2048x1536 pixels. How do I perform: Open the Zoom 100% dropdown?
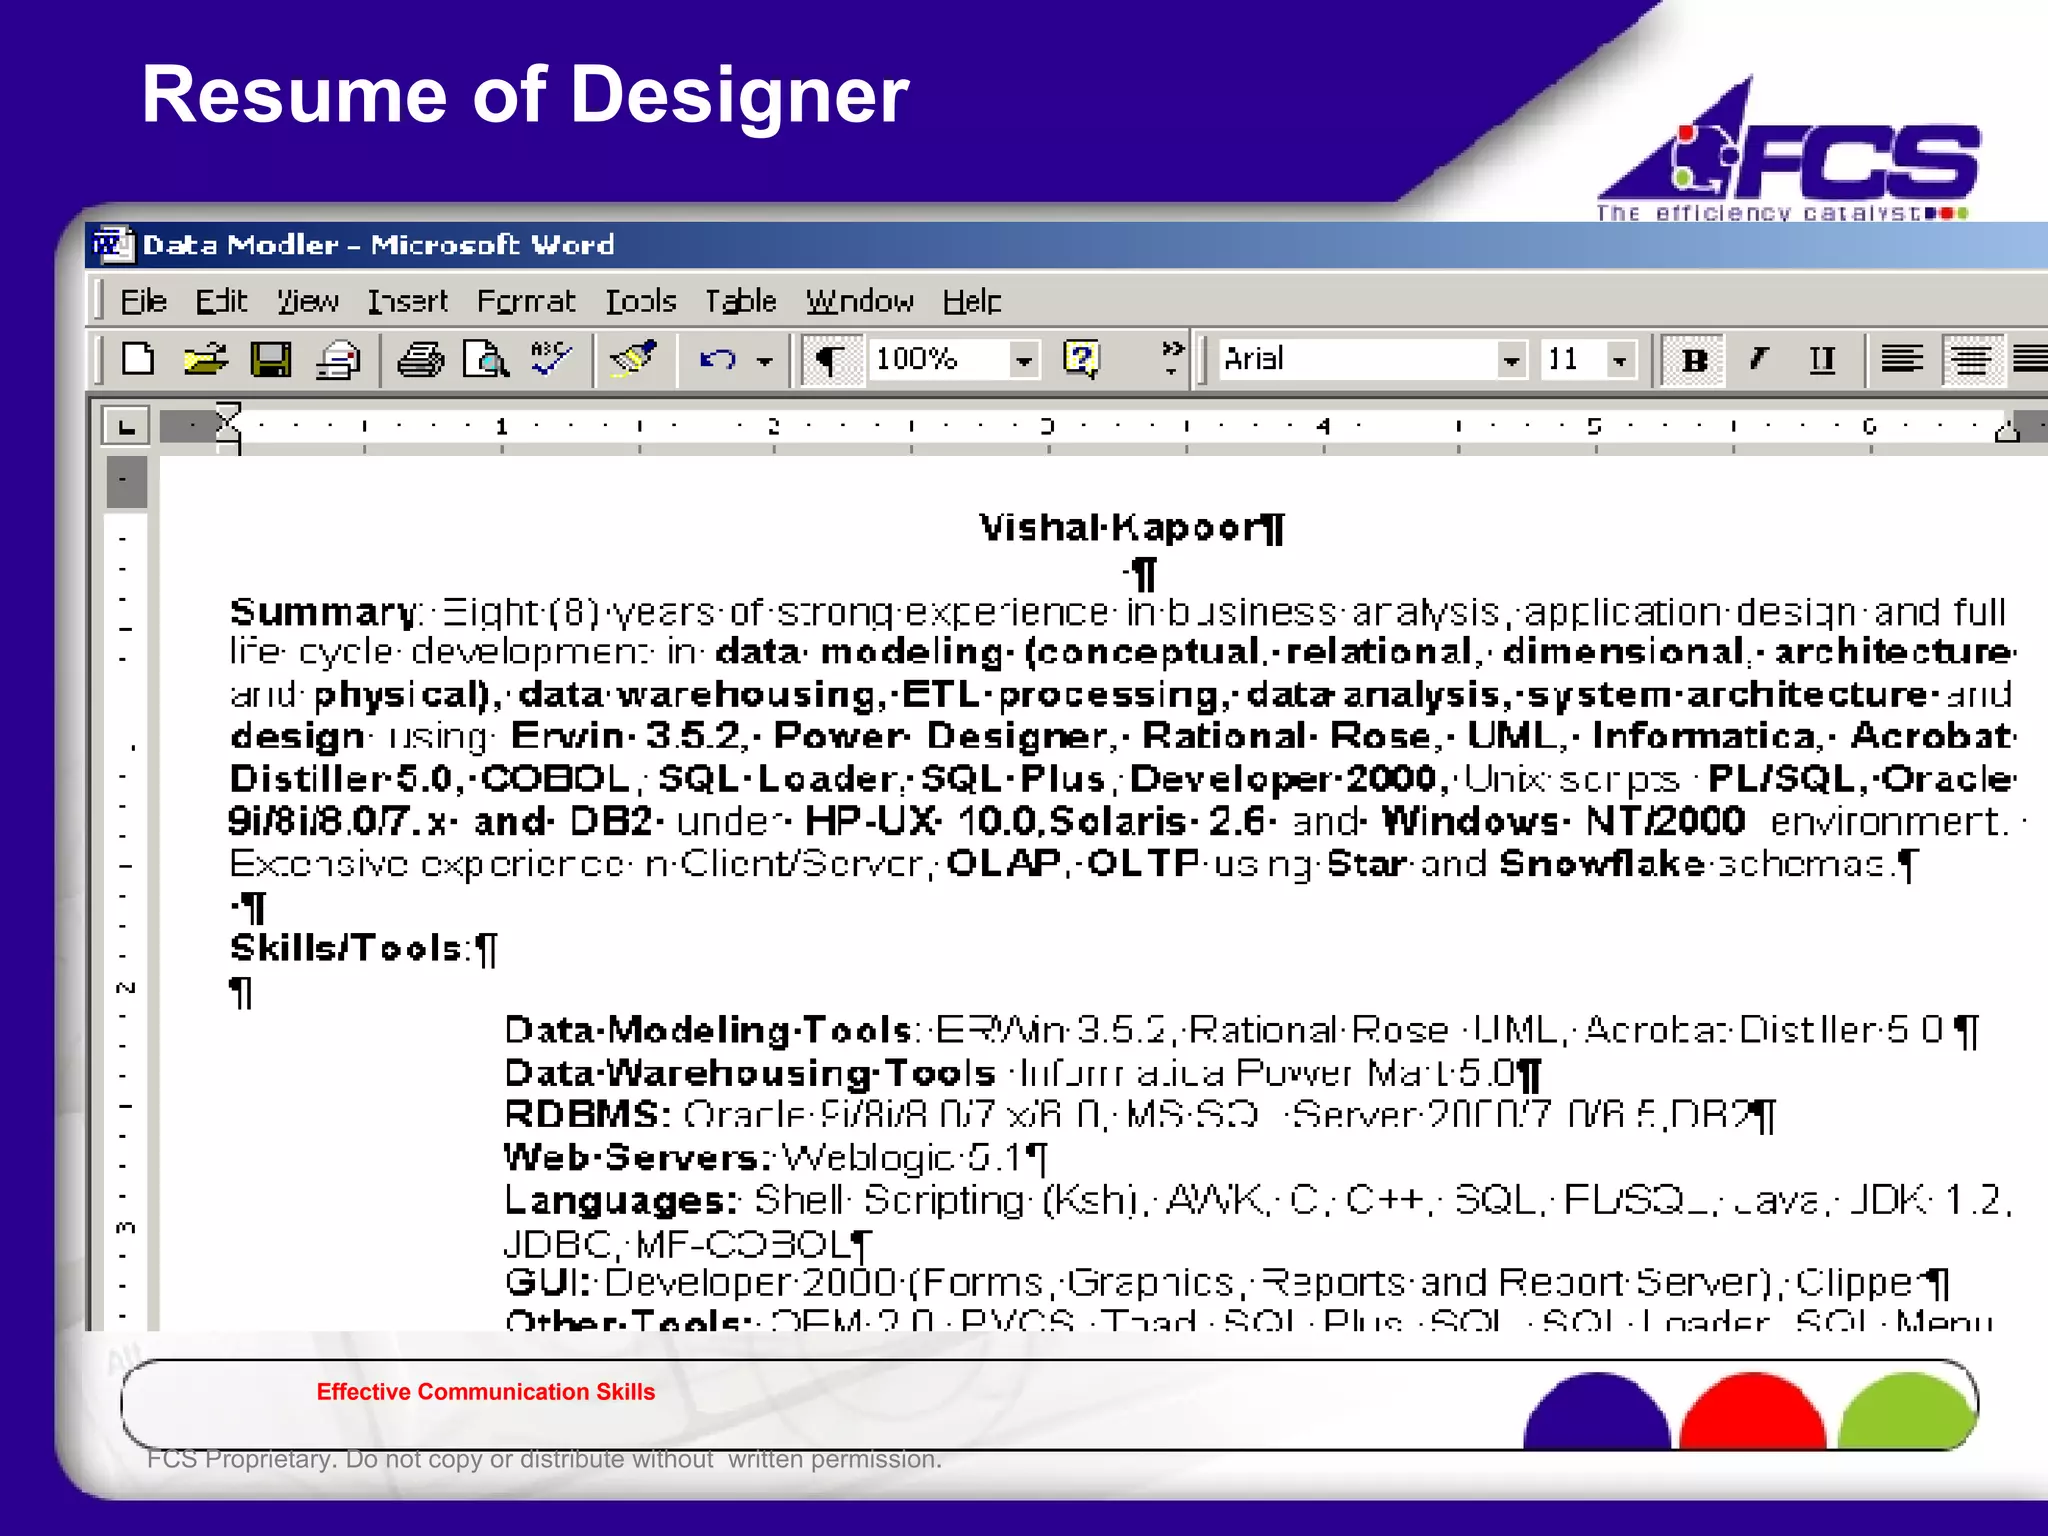[1025, 359]
